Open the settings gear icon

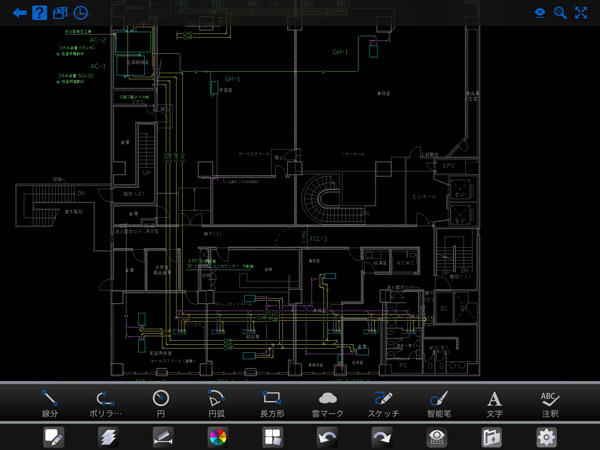click(546, 437)
